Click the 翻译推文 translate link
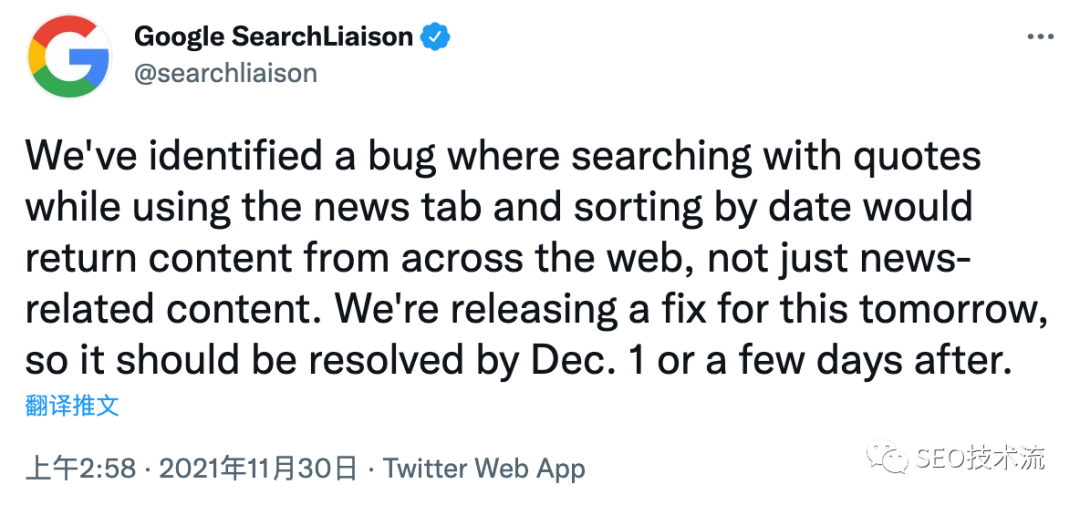Screen dimensions: 1080x505 (72, 405)
